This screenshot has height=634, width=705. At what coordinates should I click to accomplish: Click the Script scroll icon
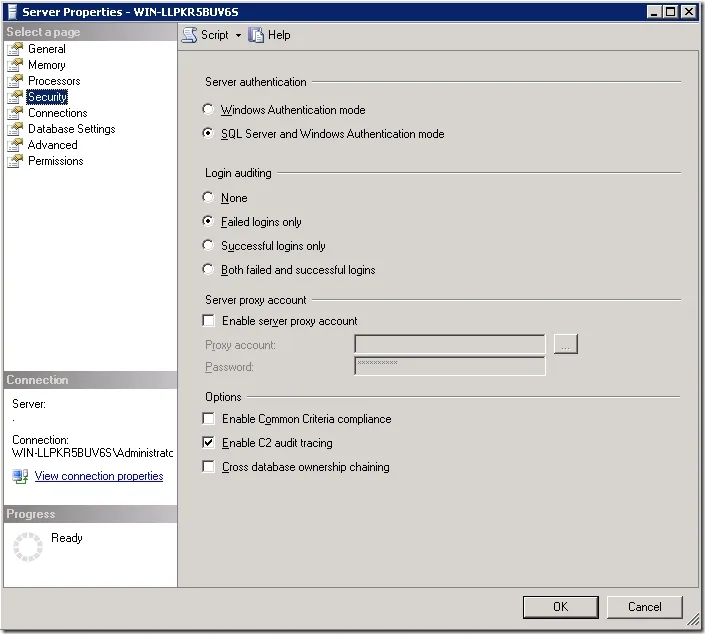pyautogui.click(x=189, y=35)
